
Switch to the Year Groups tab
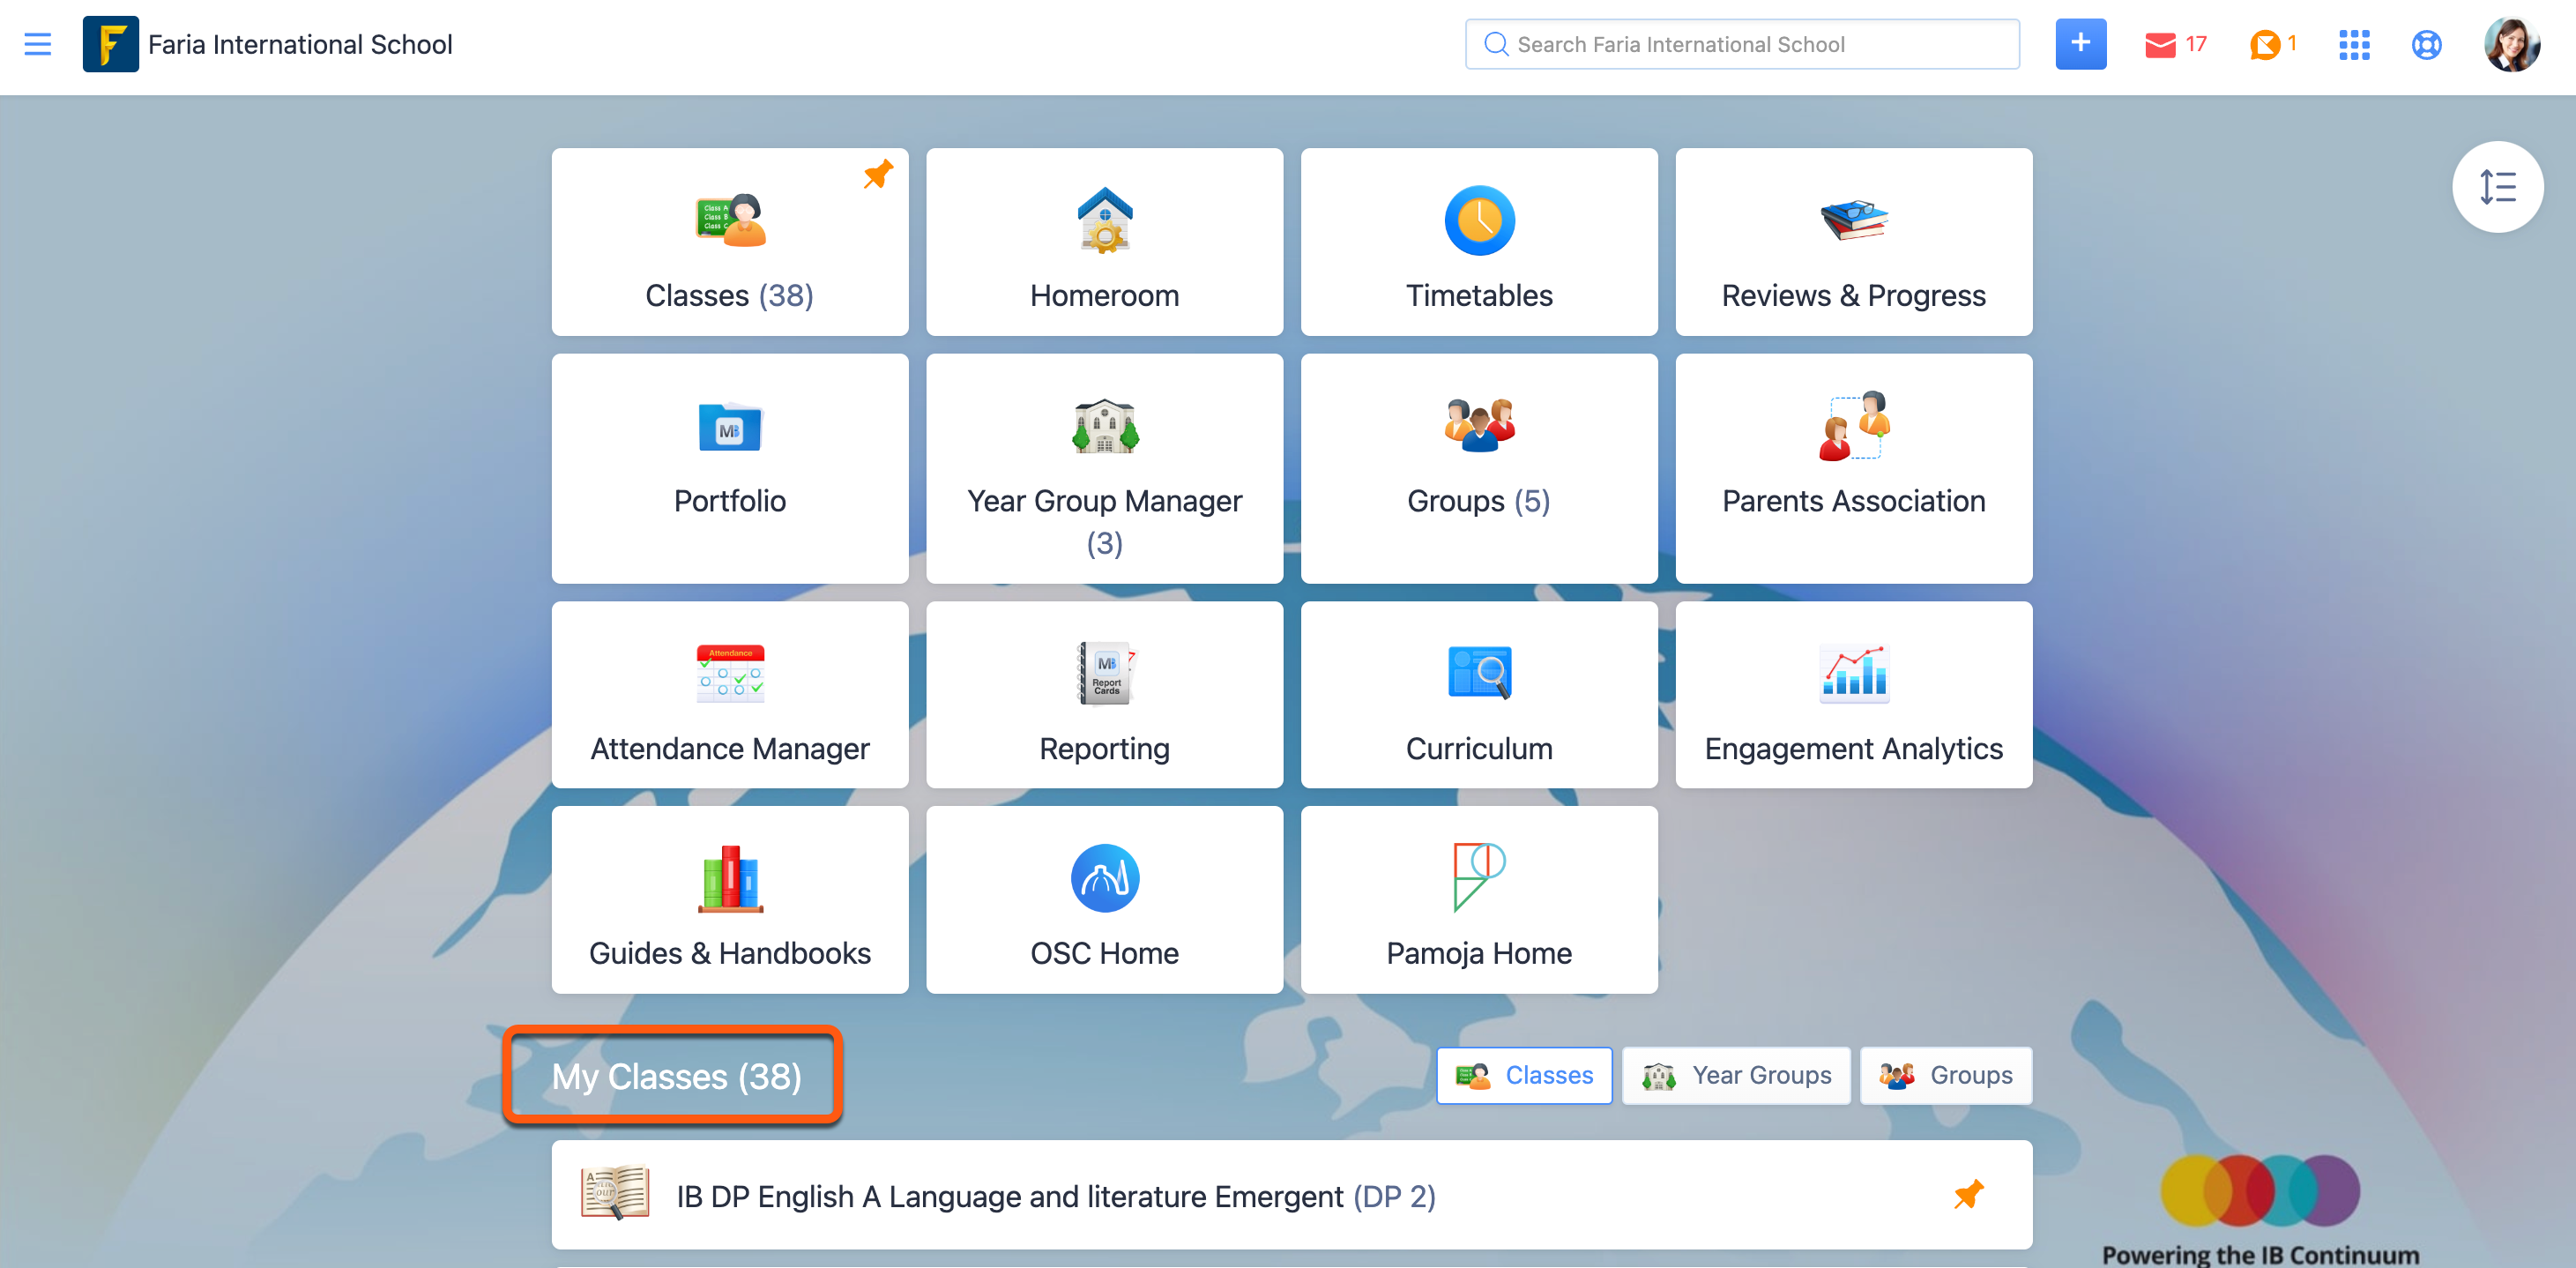[x=1736, y=1075]
